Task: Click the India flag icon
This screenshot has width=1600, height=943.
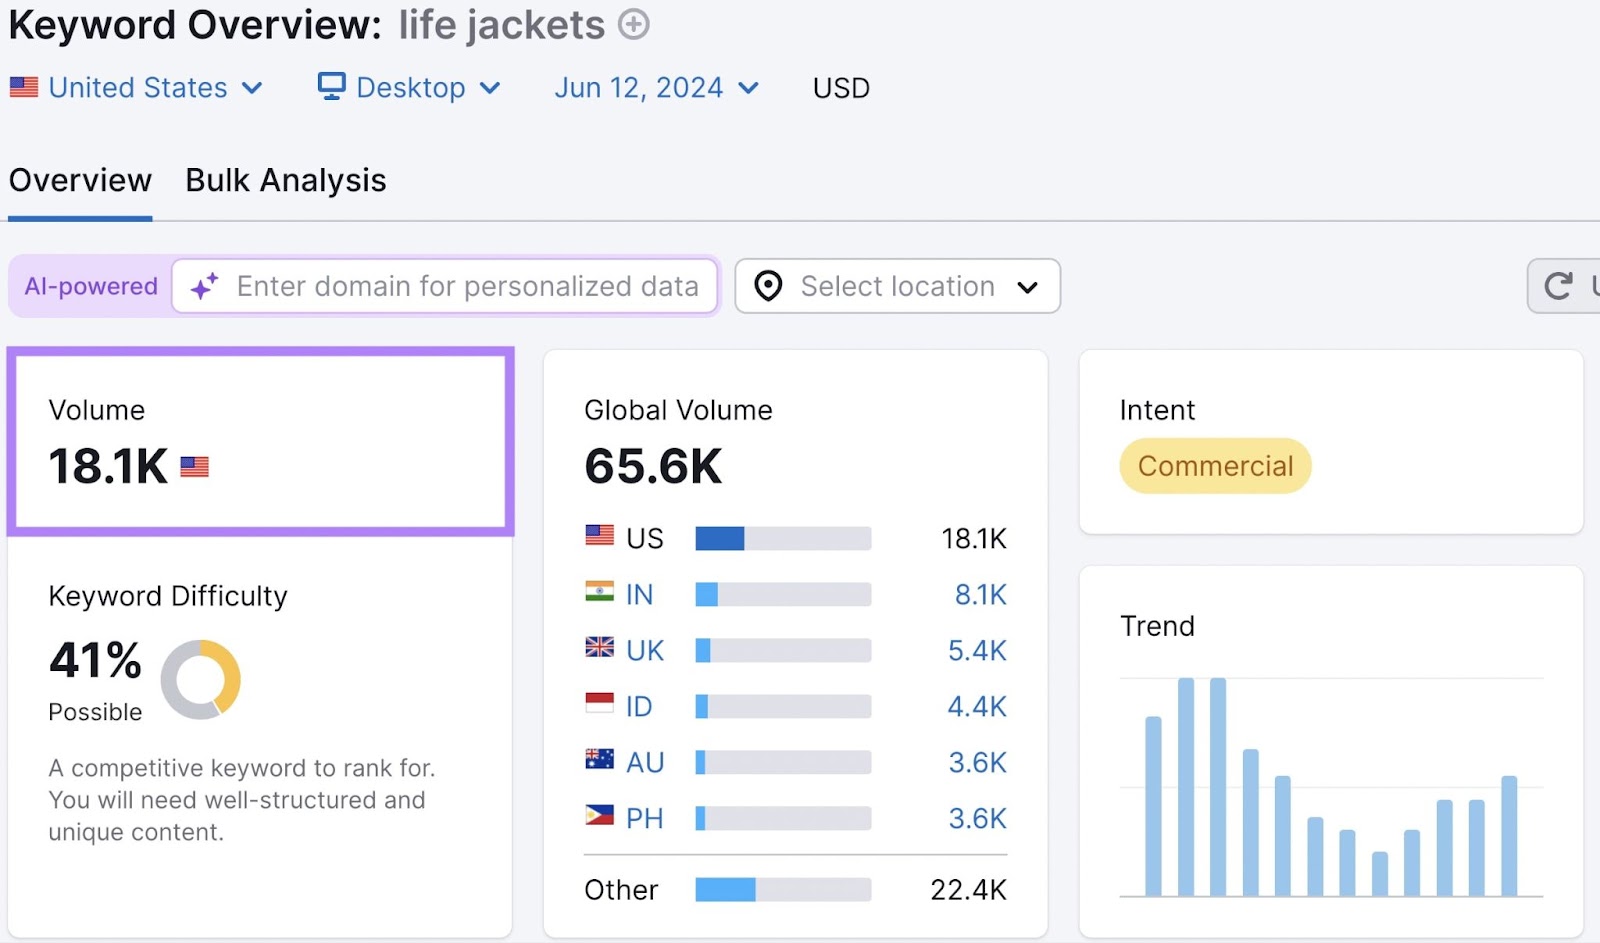Action: (600, 592)
